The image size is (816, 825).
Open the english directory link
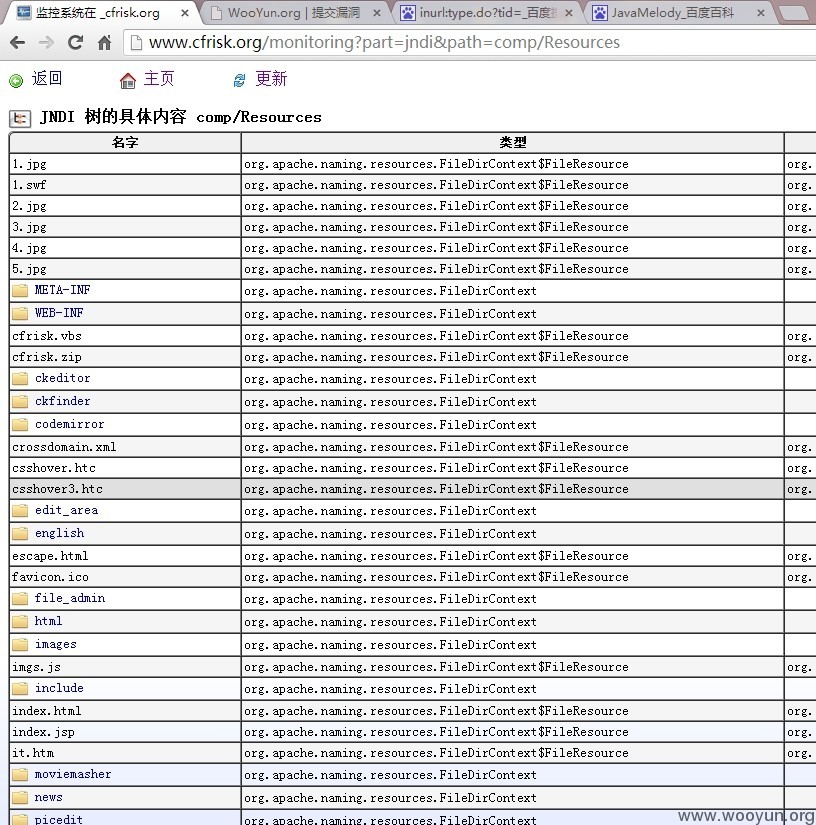(59, 534)
